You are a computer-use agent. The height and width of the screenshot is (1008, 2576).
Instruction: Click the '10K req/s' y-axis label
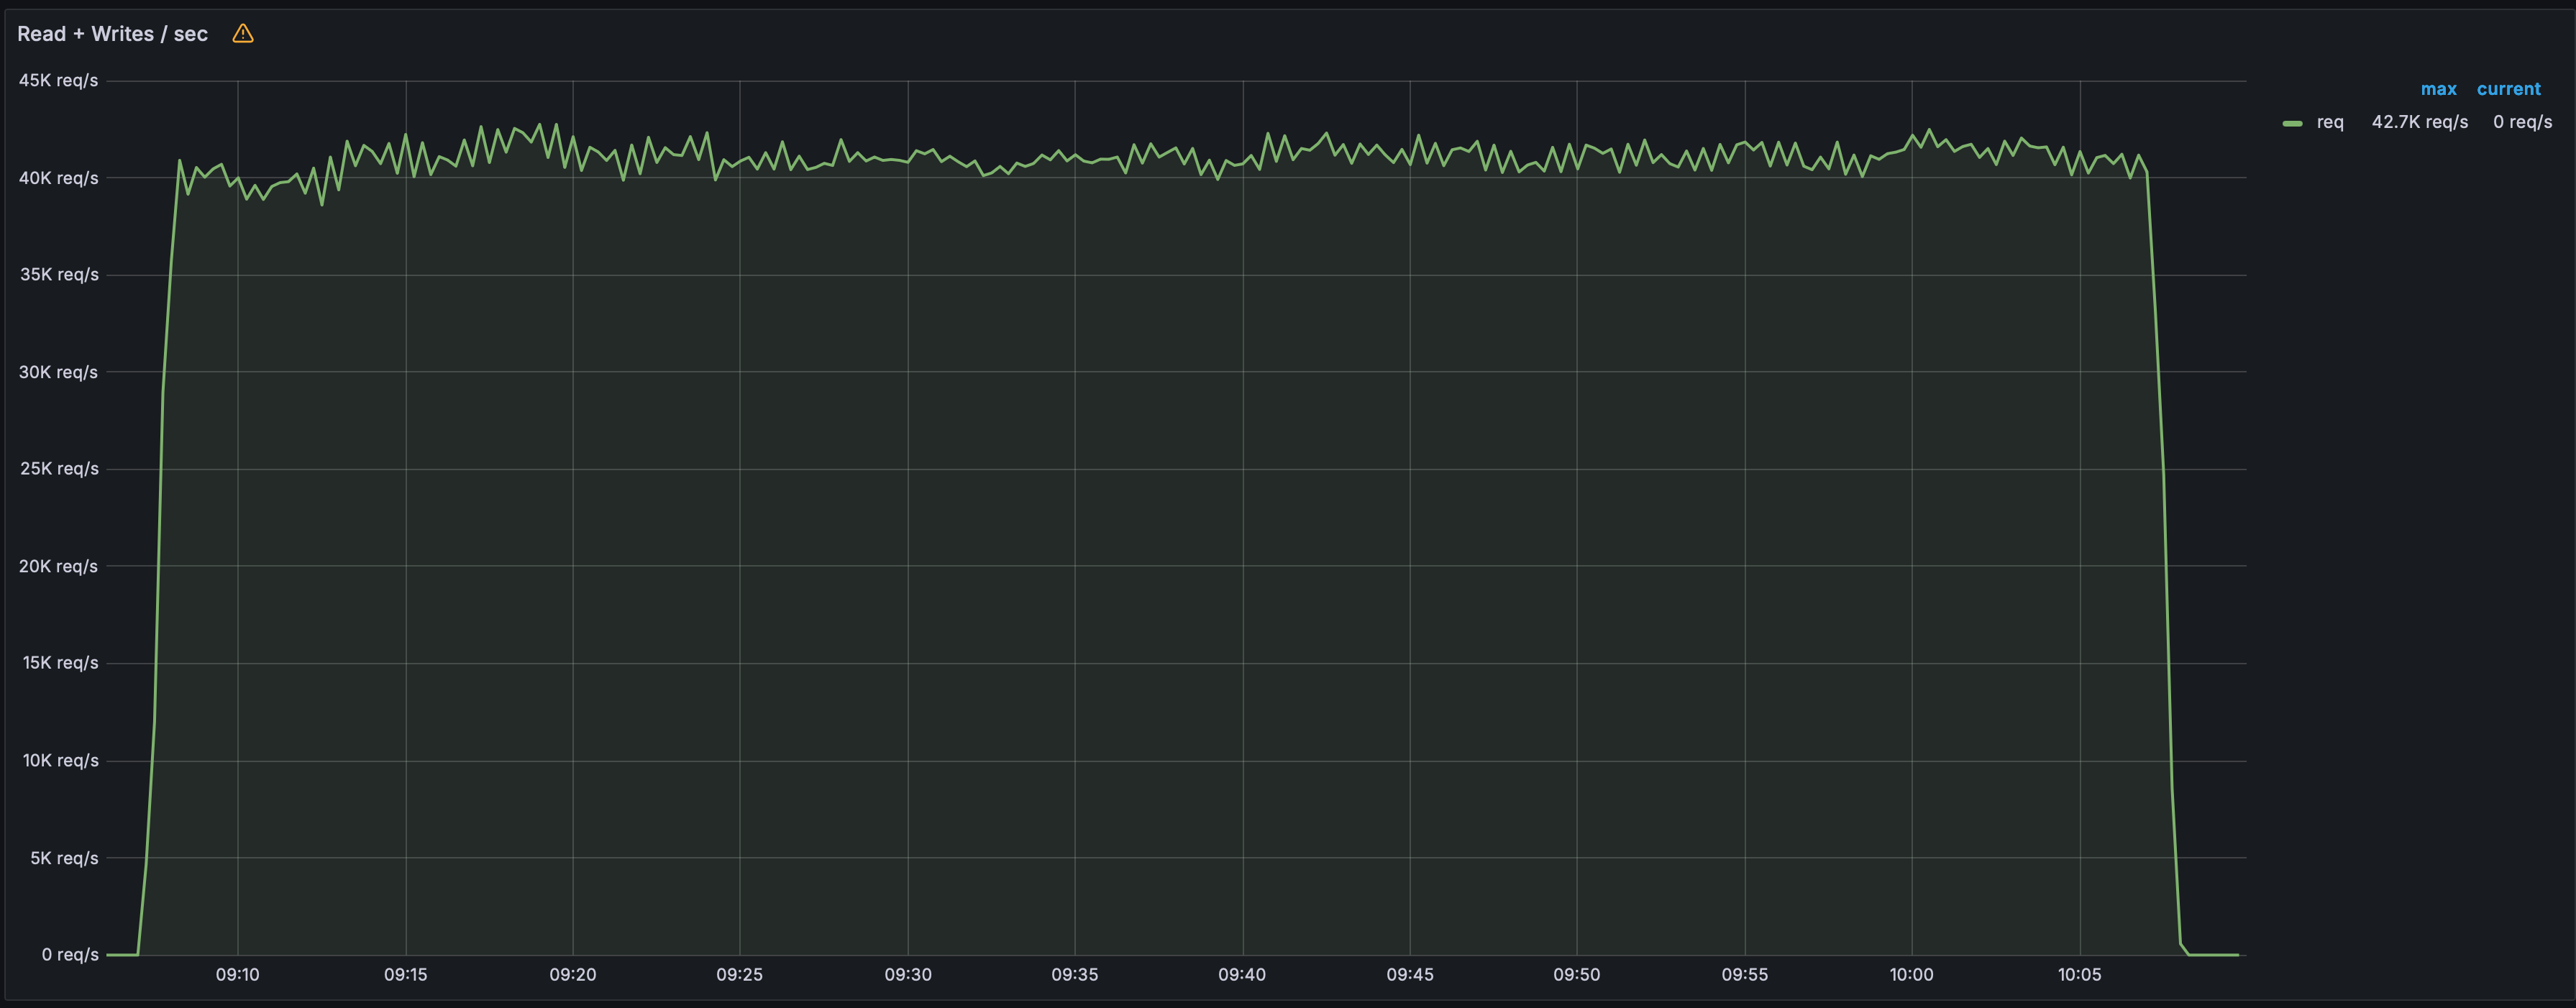[x=60, y=760]
